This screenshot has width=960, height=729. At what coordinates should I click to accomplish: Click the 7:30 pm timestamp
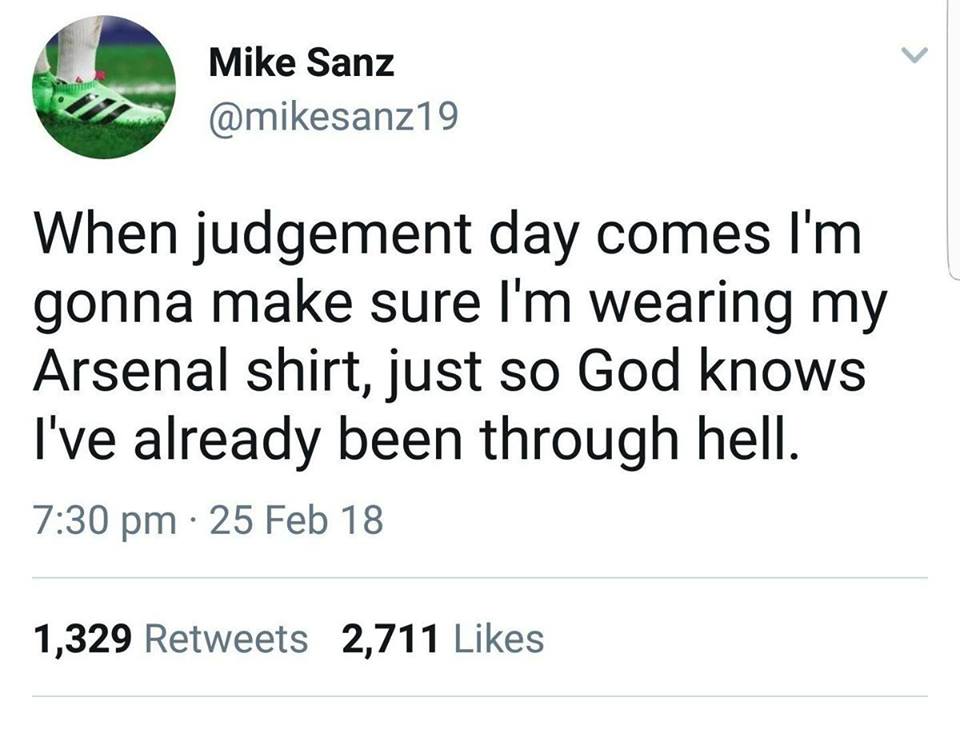point(105,521)
